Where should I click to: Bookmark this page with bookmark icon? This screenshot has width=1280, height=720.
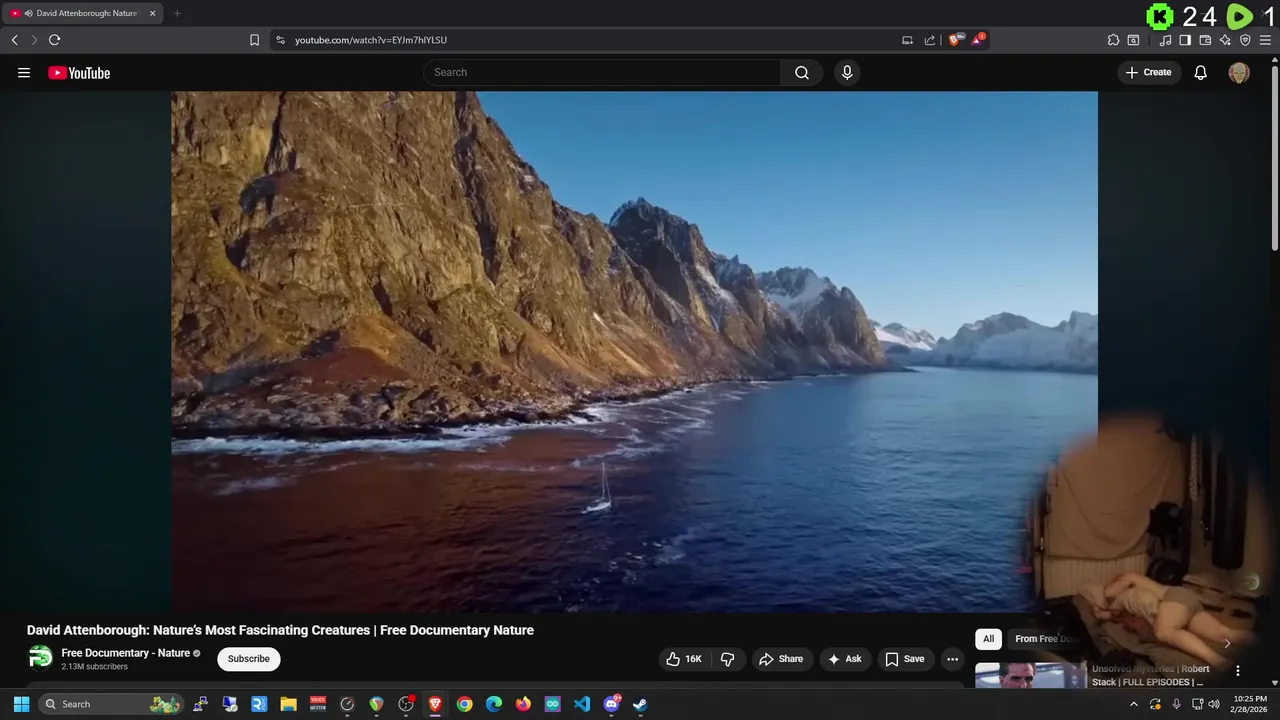pos(254,40)
